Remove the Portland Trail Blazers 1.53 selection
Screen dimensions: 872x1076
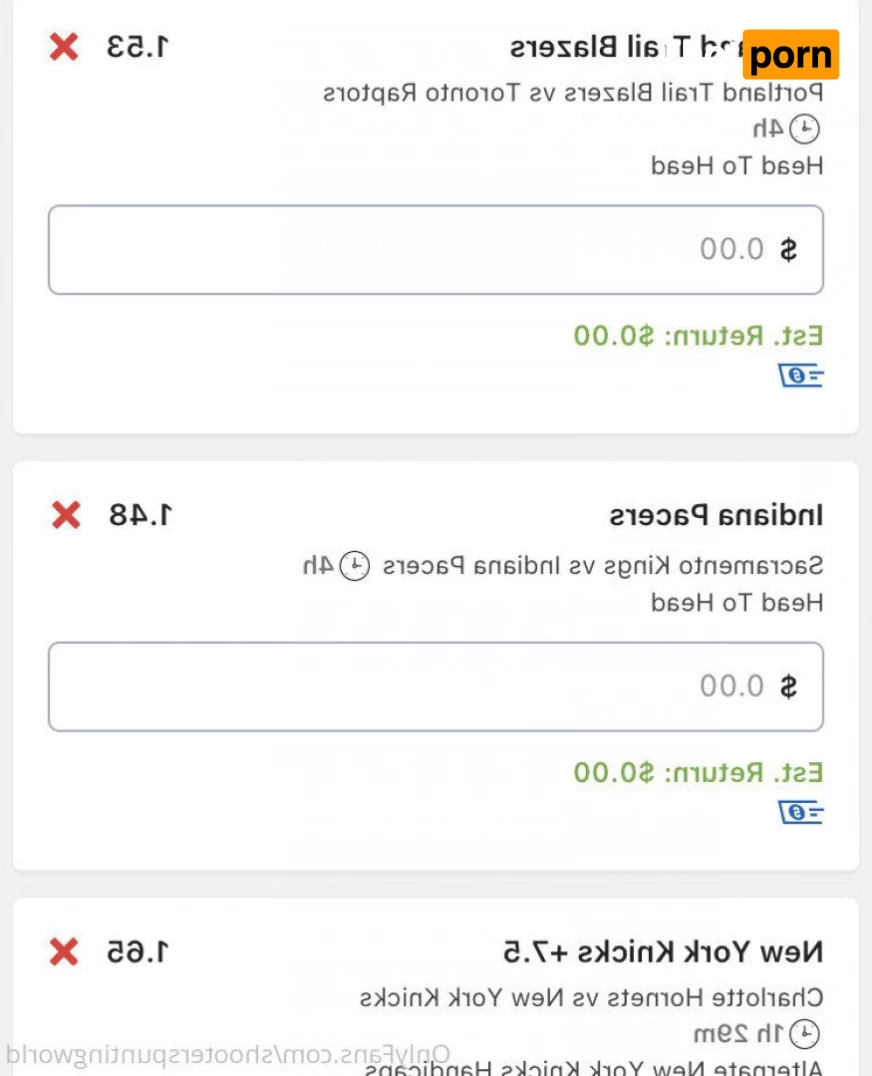pos(65,46)
